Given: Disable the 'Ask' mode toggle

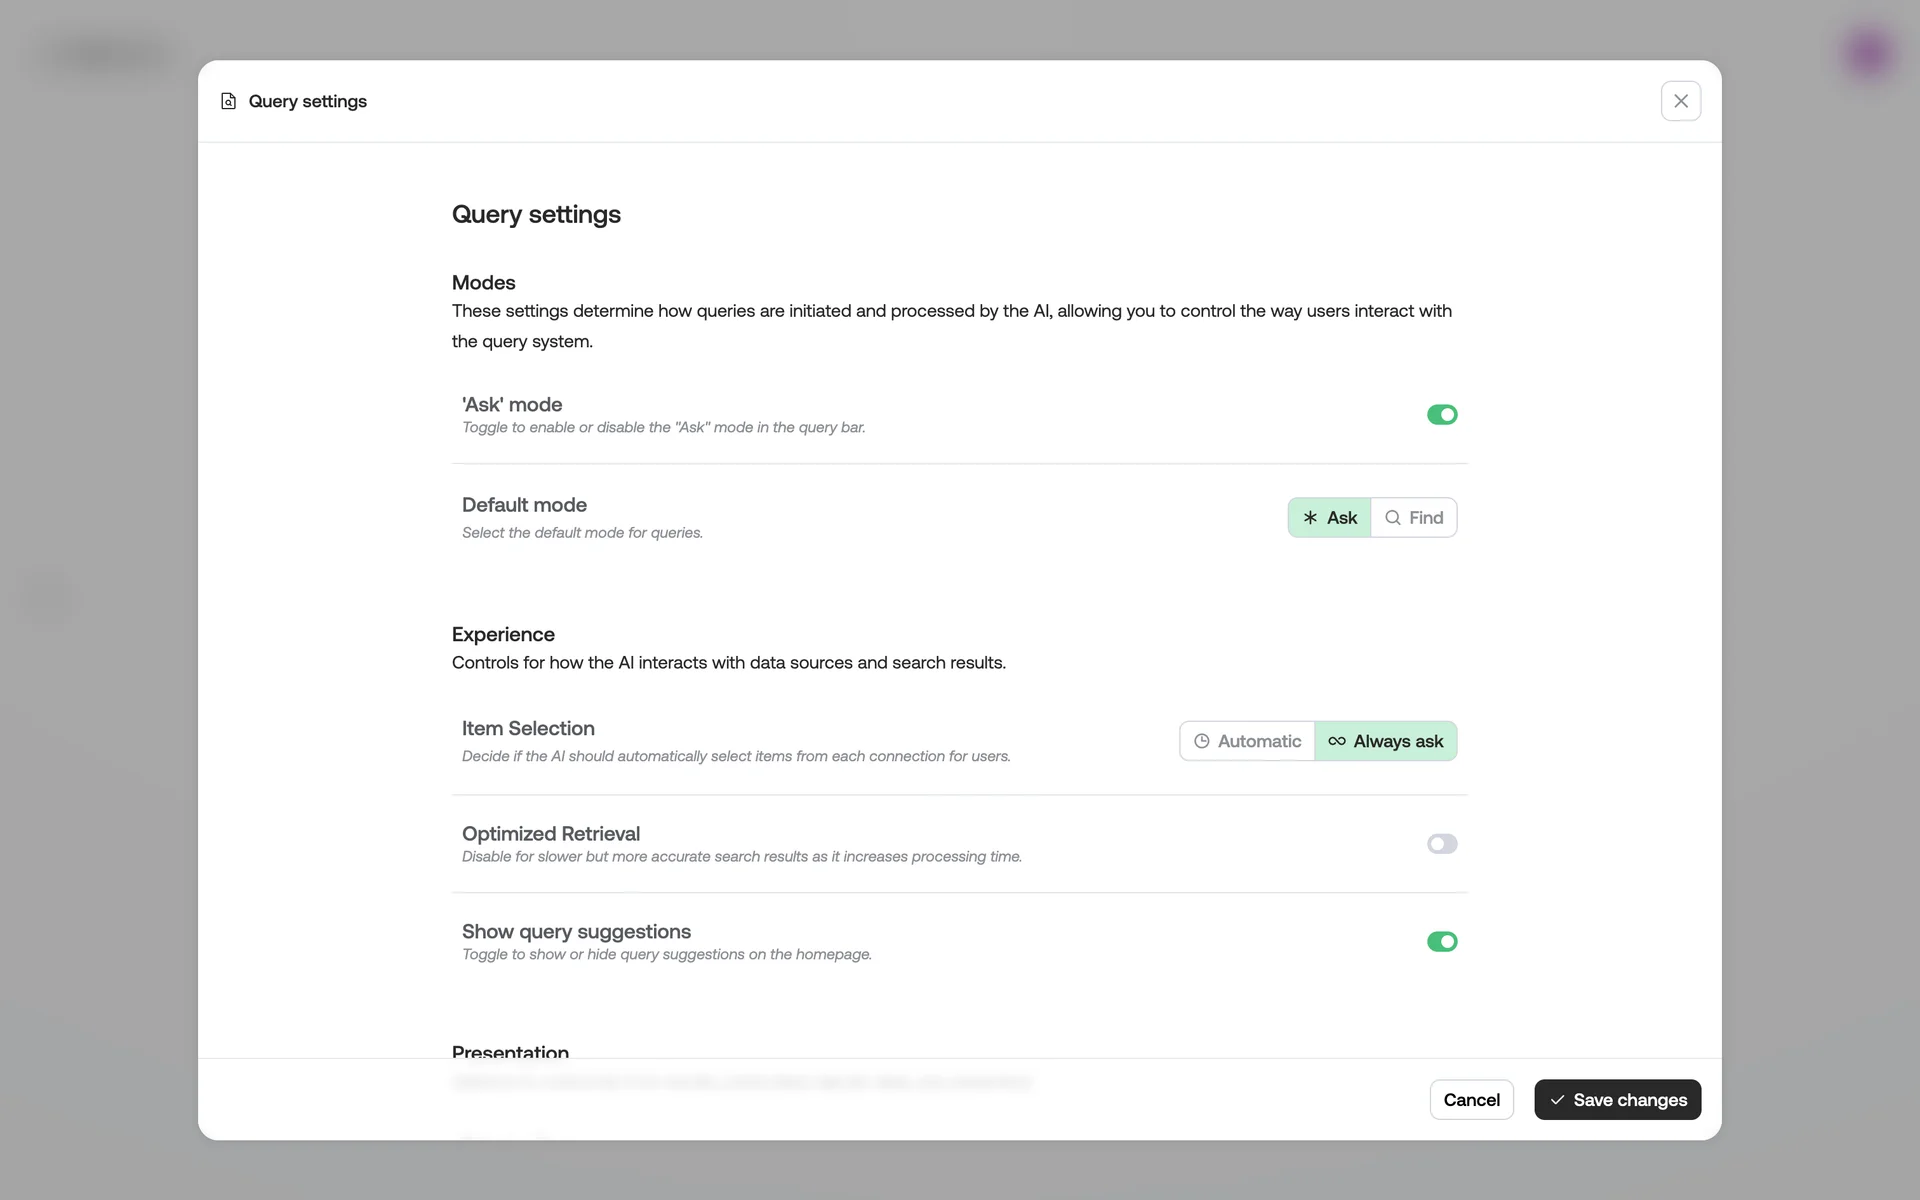Looking at the screenshot, I should 1441,415.
